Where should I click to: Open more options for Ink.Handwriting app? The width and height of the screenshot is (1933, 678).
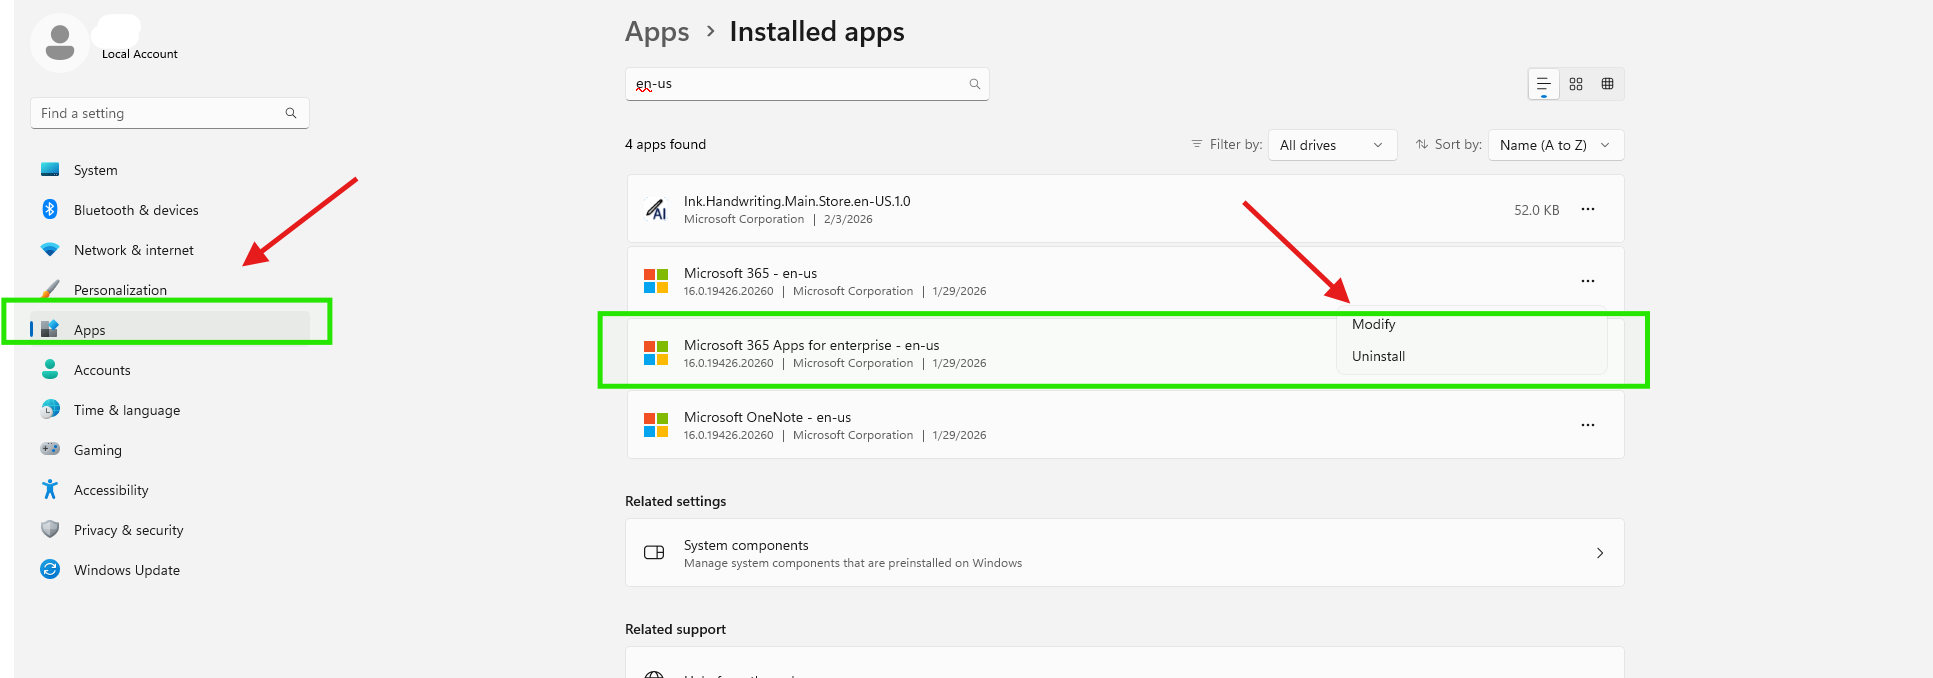pos(1588,209)
